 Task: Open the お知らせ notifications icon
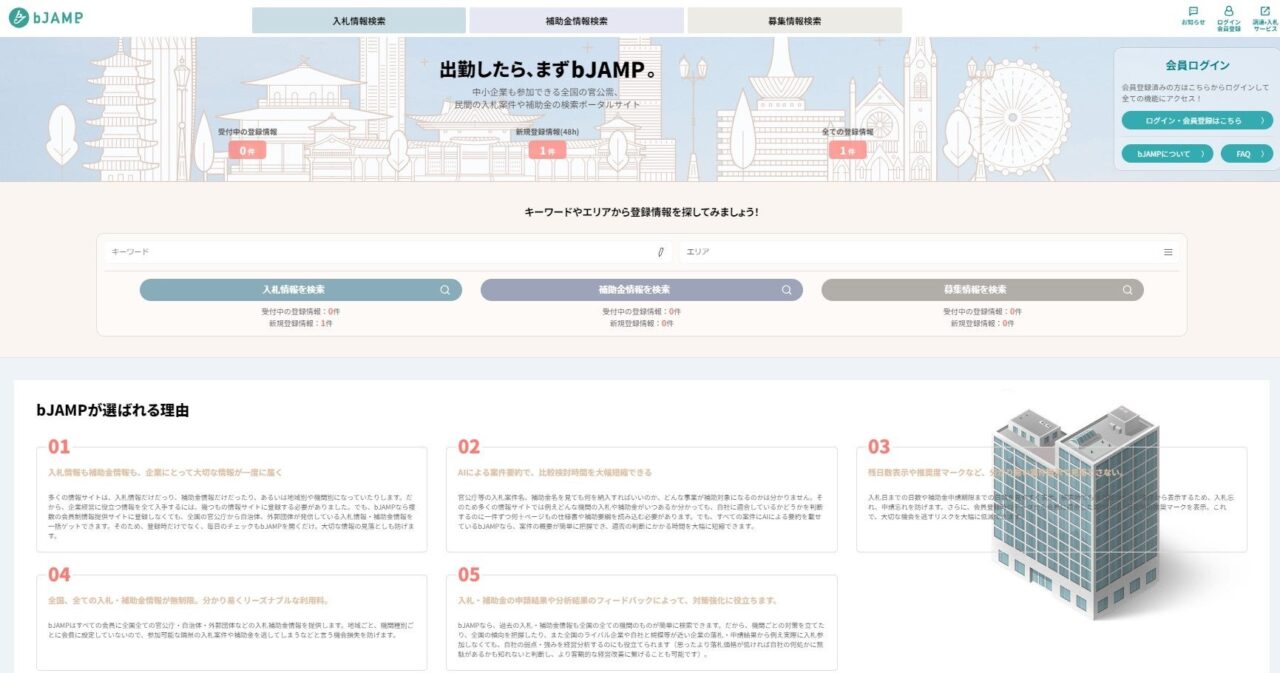pos(1193,11)
